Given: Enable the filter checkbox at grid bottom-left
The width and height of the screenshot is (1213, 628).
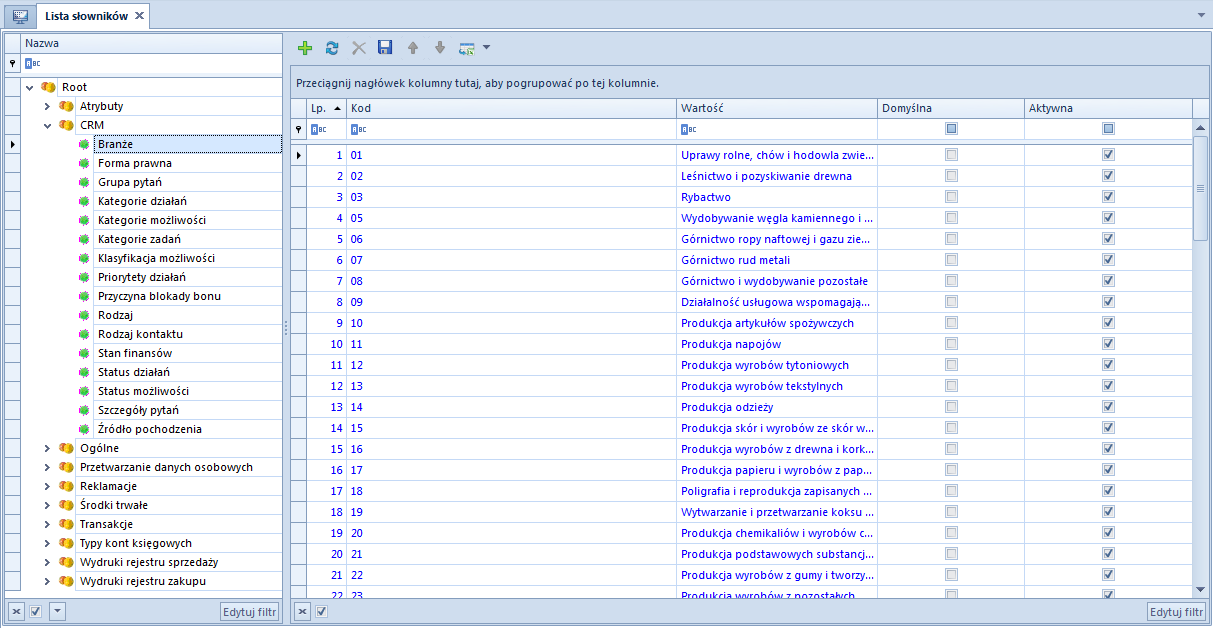Looking at the screenshot, I should click(321, 611).
